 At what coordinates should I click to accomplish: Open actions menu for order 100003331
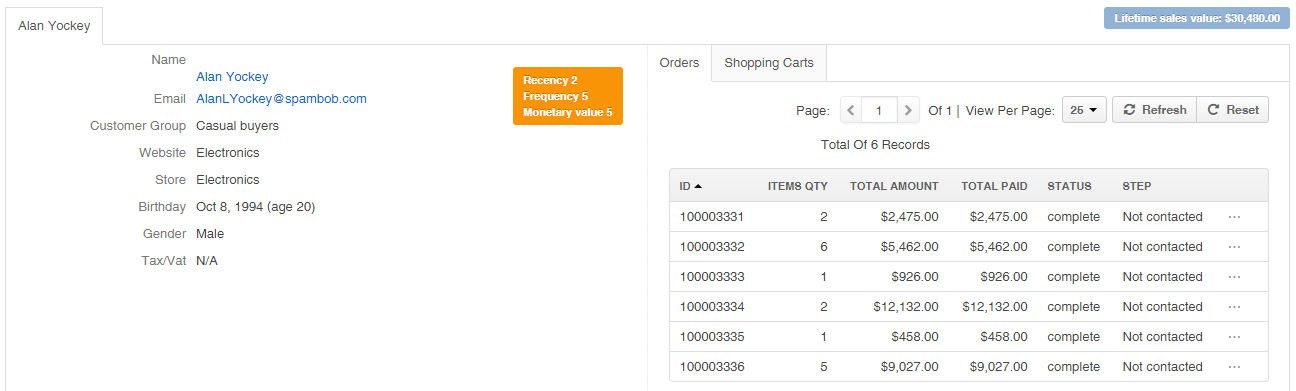point(1234,217)
